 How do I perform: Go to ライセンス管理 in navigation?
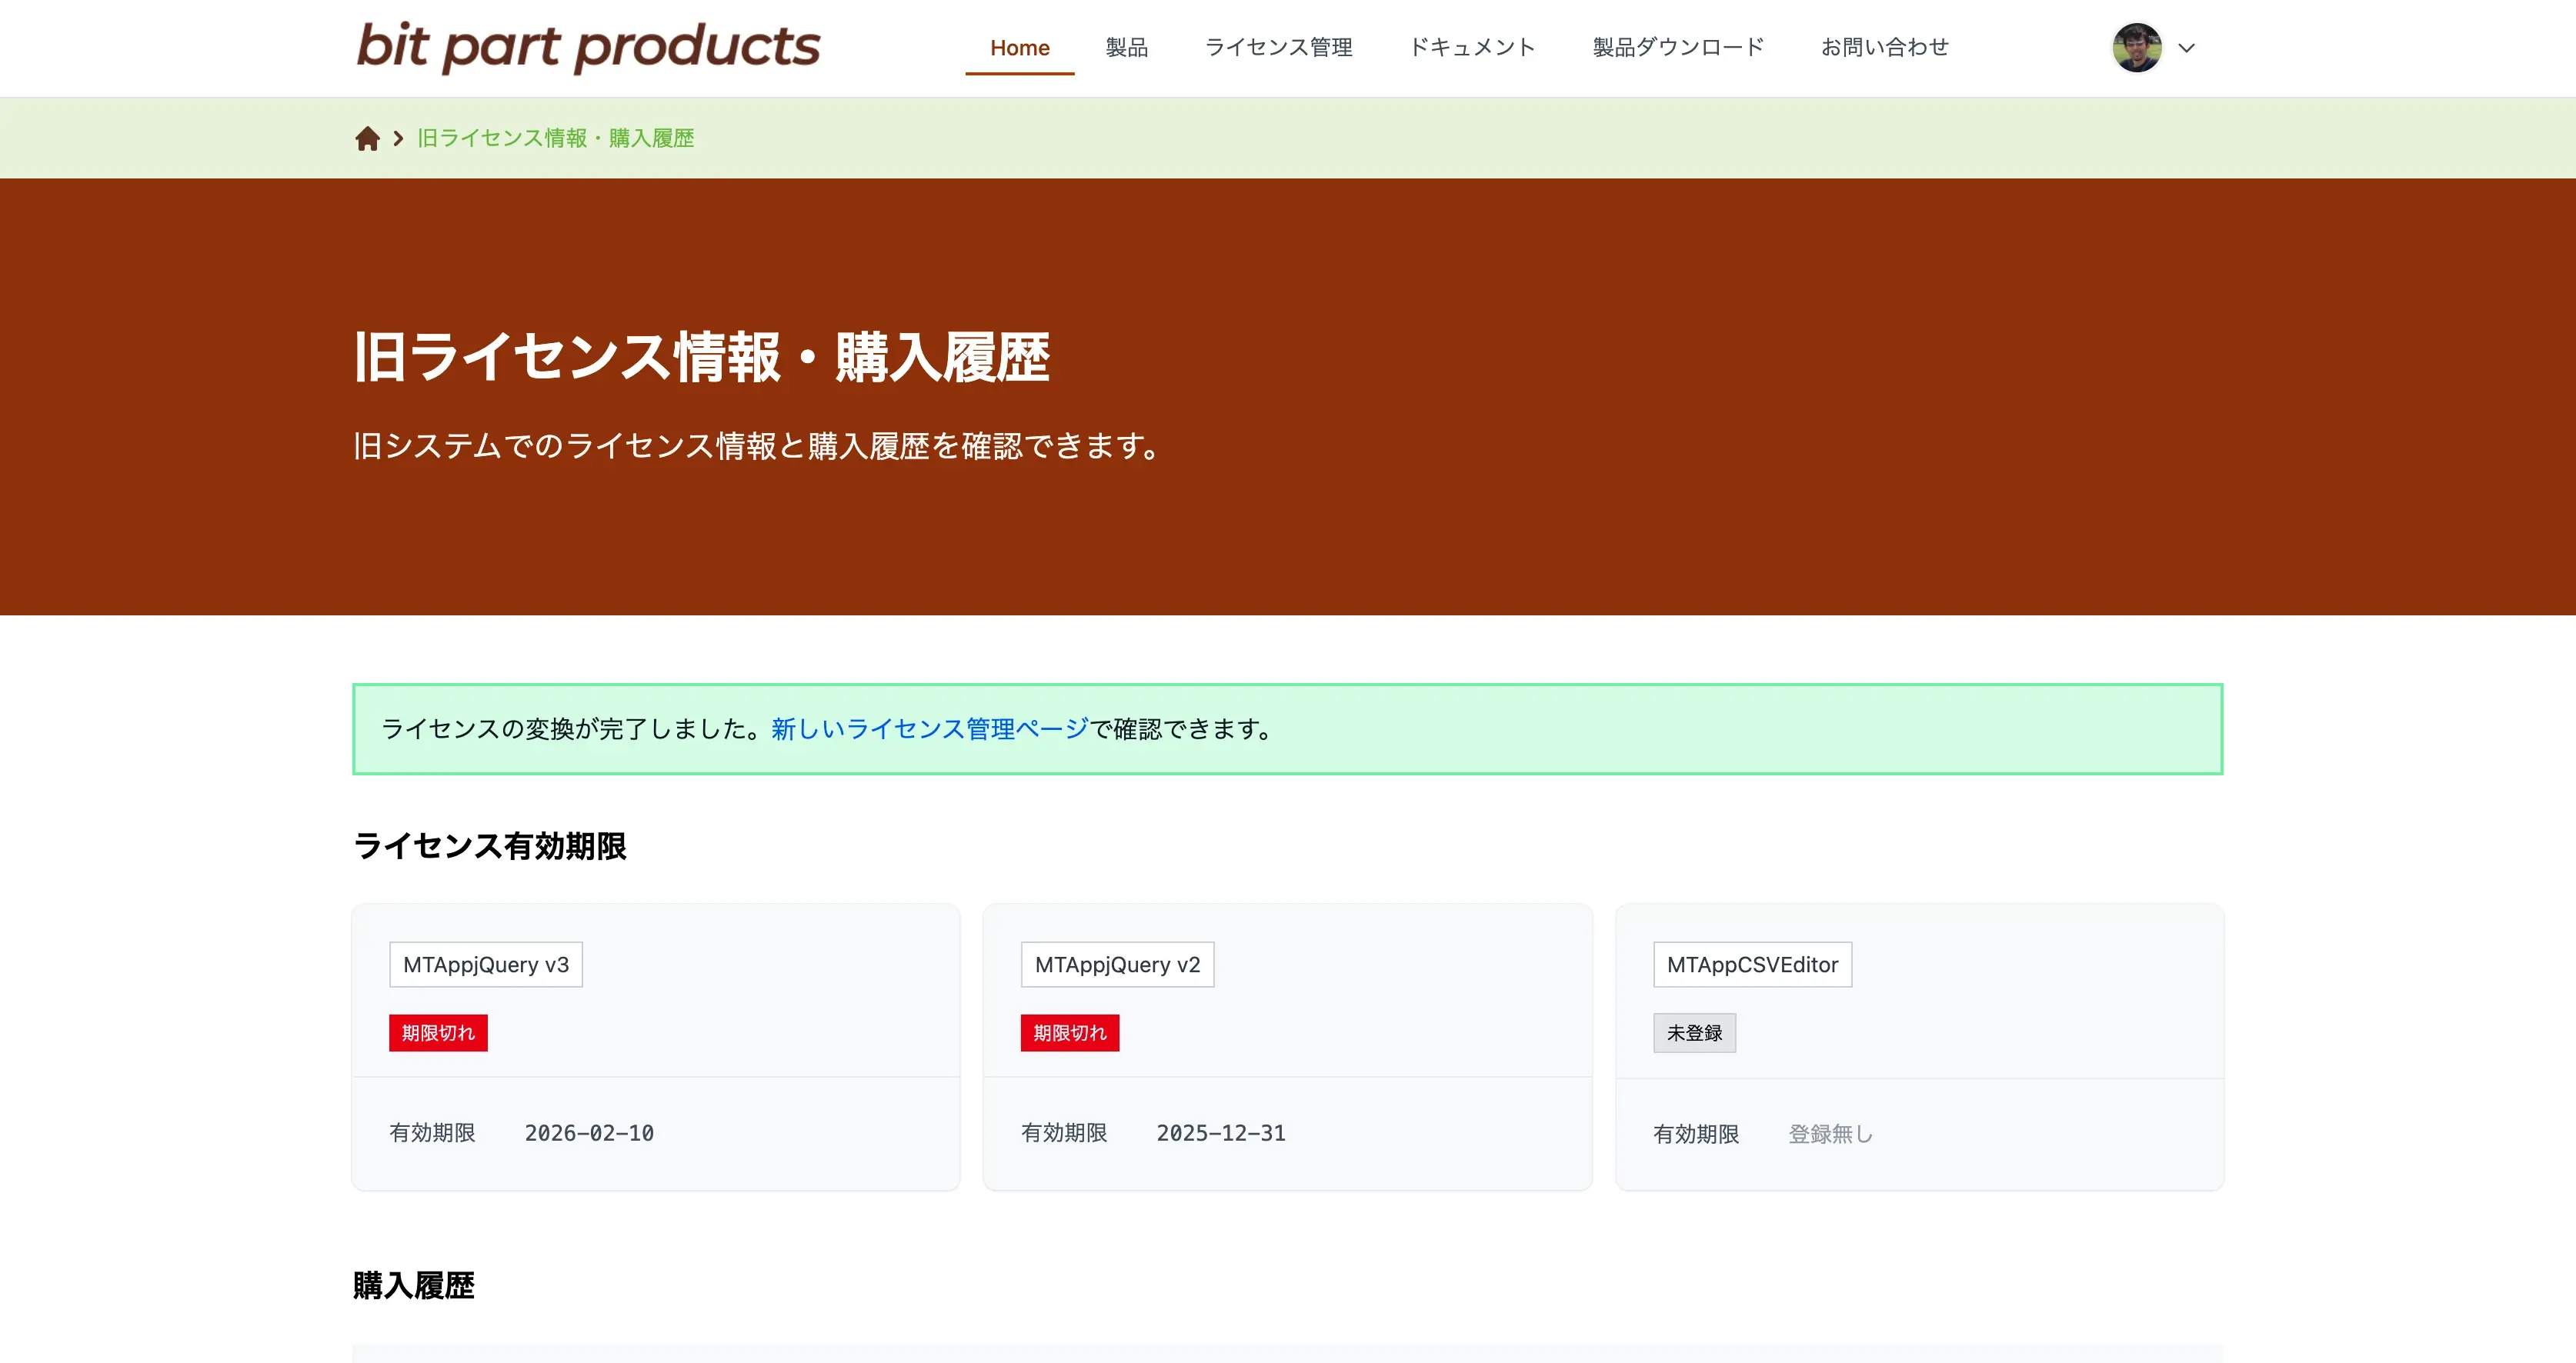[1278, 48]
